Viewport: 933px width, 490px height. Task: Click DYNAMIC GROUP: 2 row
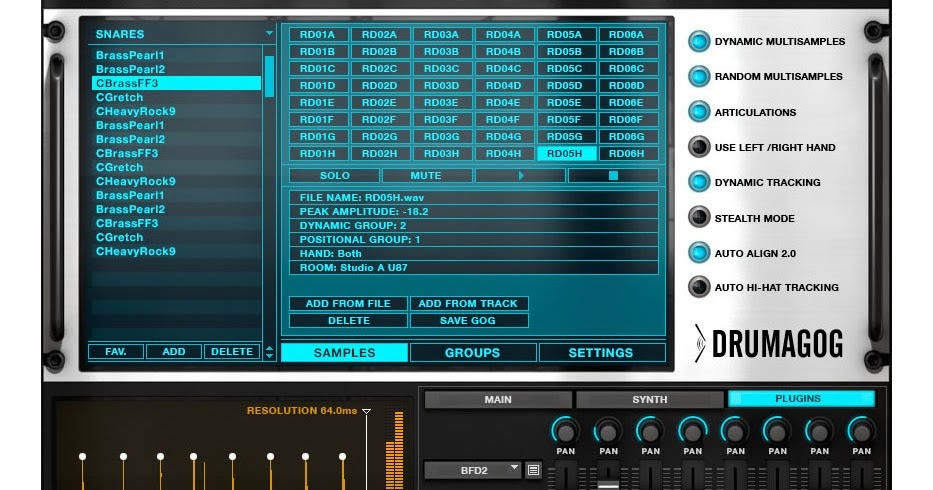pos(474,226)
